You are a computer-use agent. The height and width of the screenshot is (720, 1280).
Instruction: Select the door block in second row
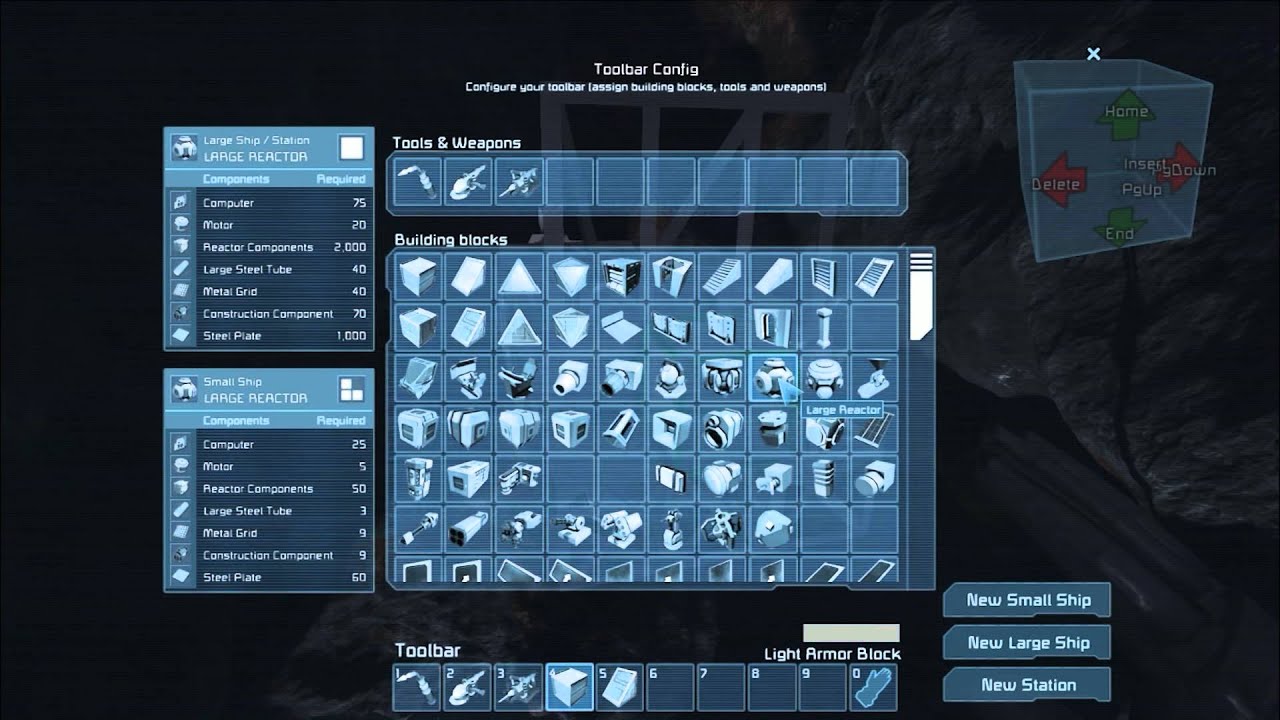click(772, 327)
